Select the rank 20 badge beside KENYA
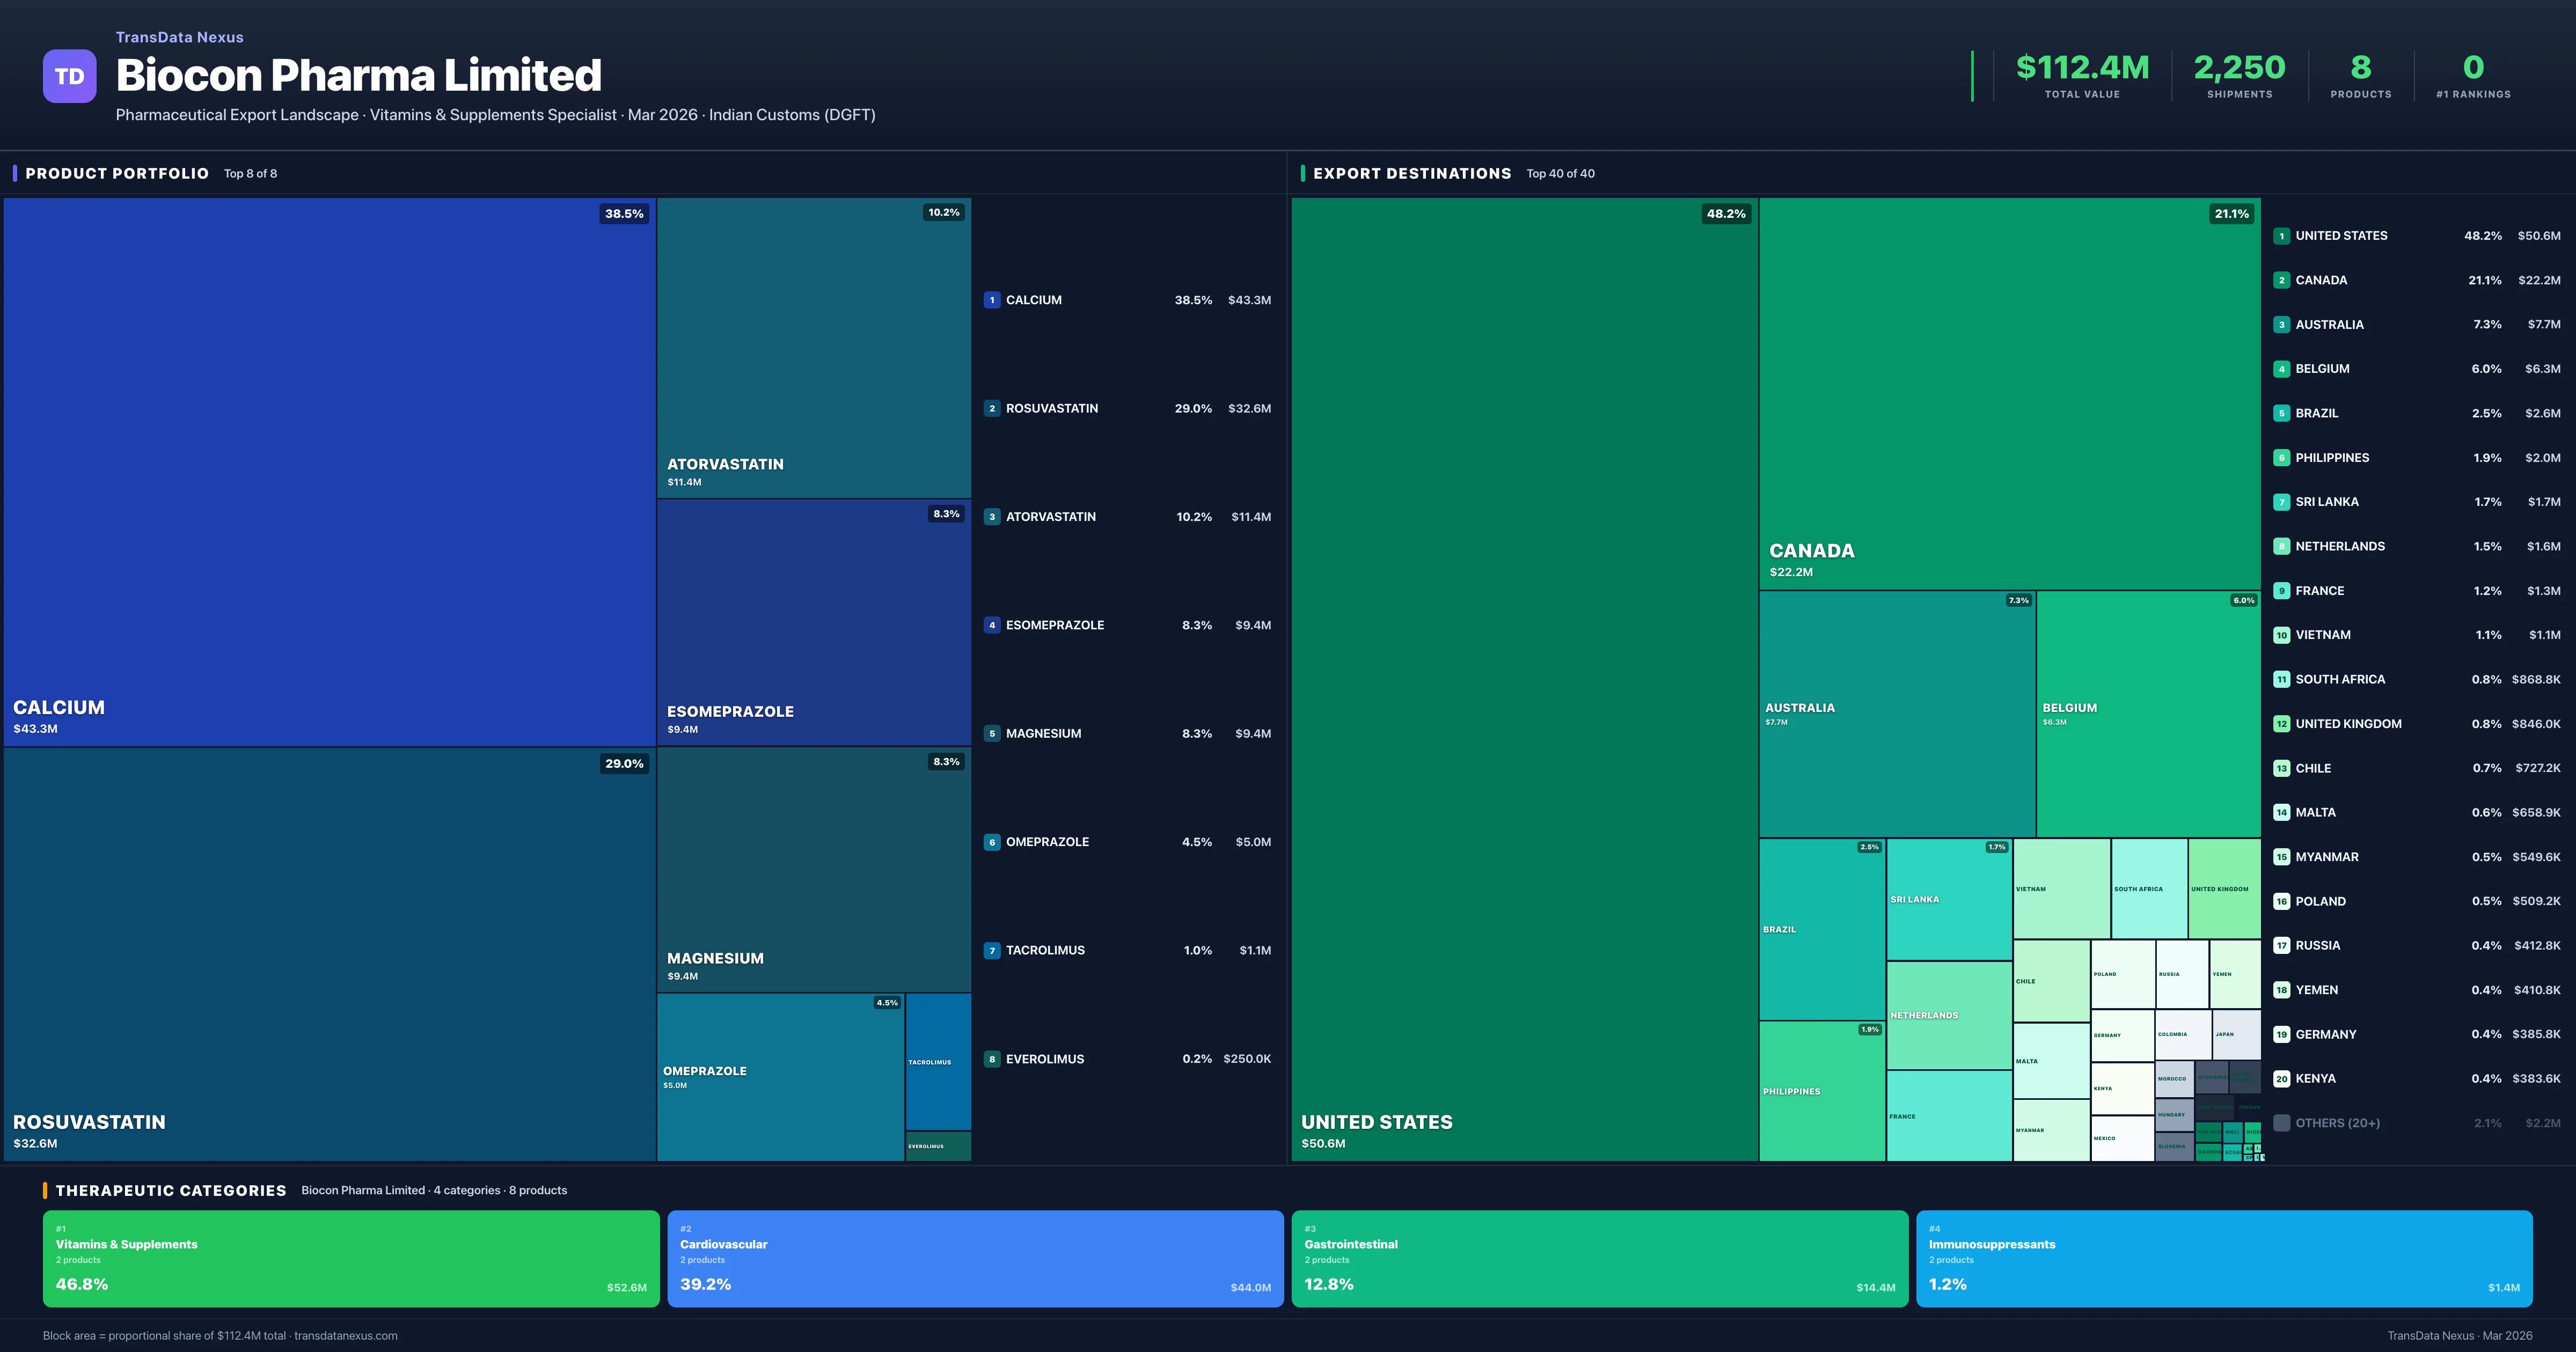This screenshot has width=2576, height=1352. coord(2282,1079)
